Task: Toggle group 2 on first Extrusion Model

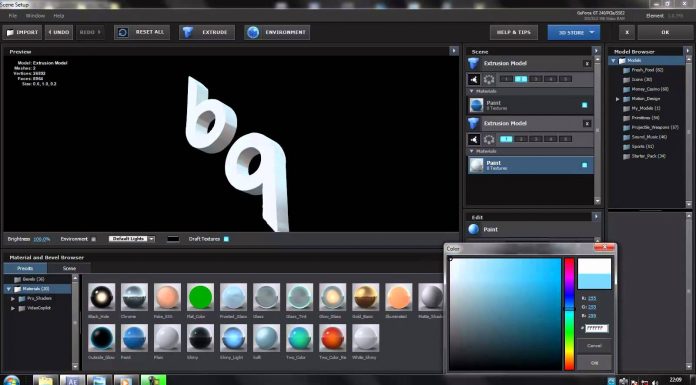Action: 521,79
